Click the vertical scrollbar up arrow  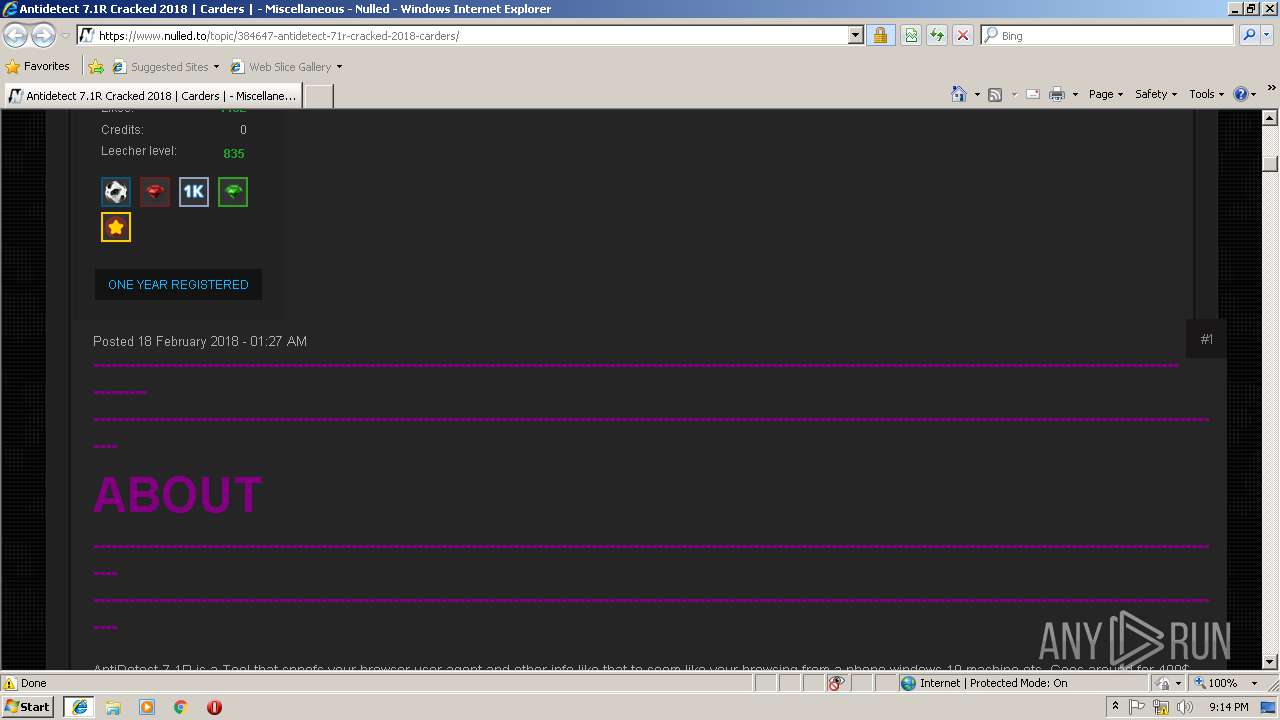[1270, 119]
